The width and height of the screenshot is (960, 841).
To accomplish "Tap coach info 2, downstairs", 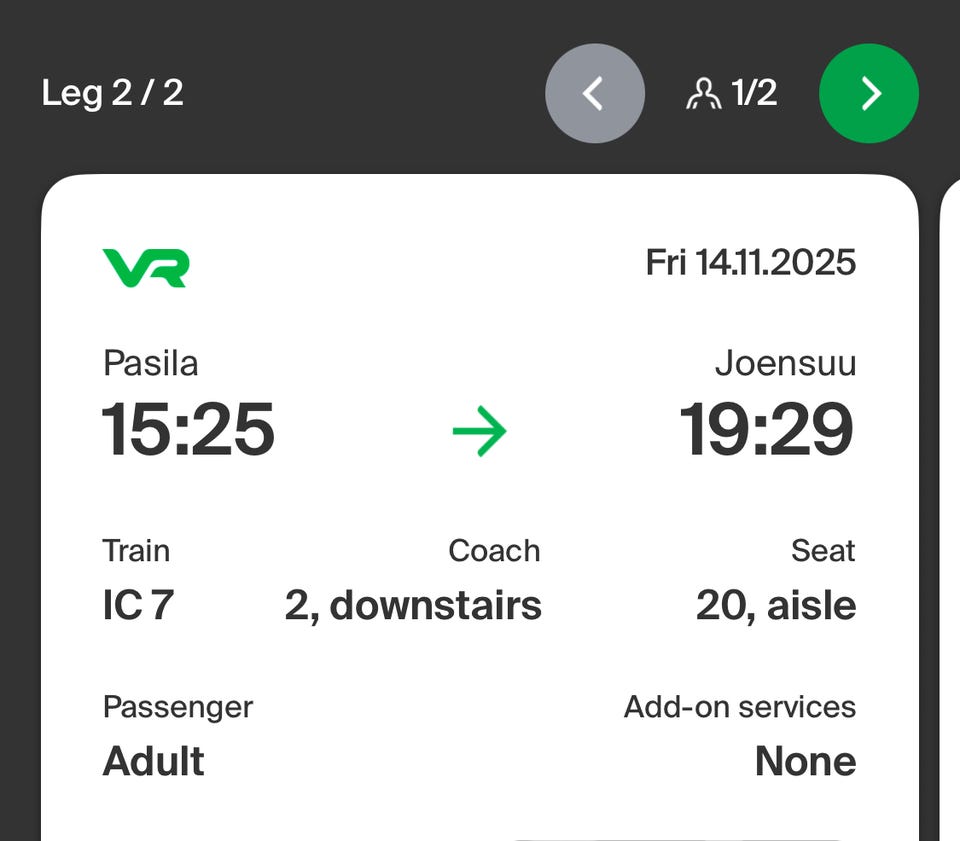I will (413, 605).
